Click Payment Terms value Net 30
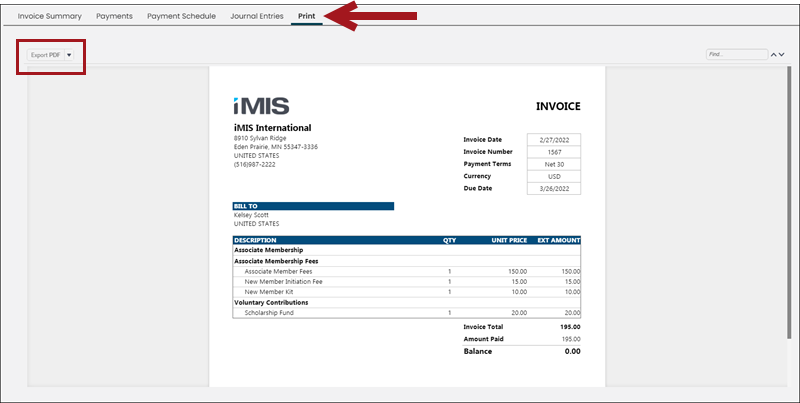Image resolution: width=800 pixels, height=403 pixels. pyautogui.click(x=554, y=164)
